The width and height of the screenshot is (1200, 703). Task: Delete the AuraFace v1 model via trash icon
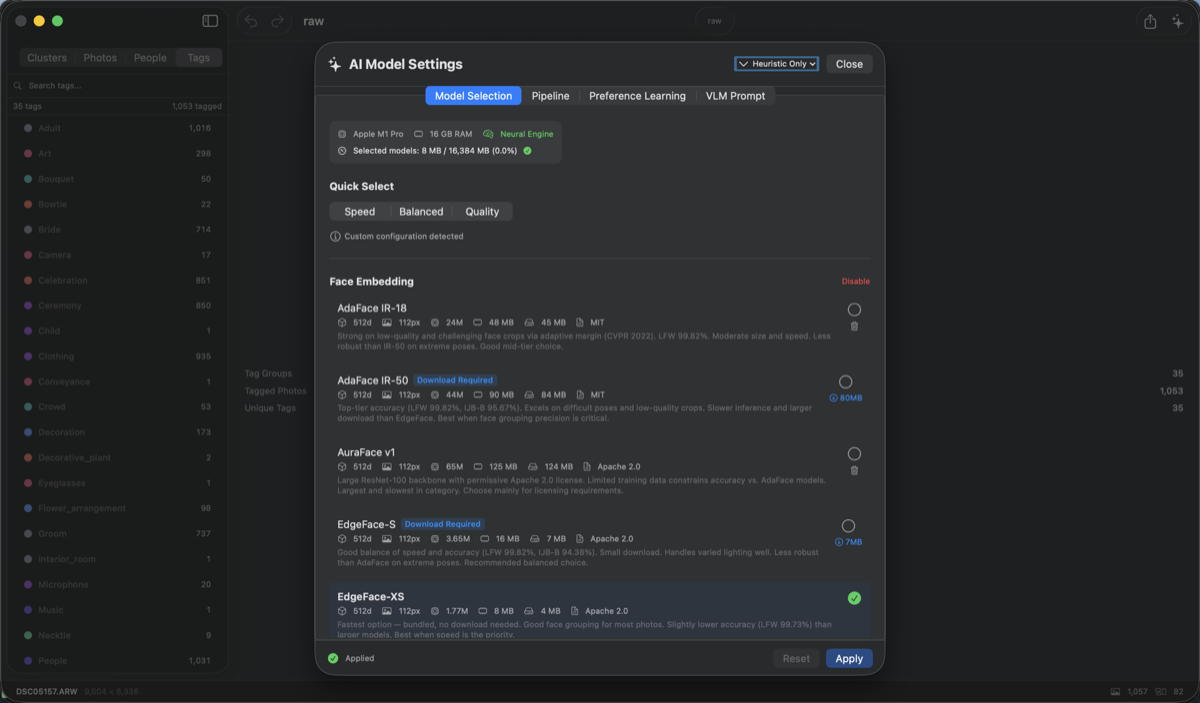click(854, 470)
